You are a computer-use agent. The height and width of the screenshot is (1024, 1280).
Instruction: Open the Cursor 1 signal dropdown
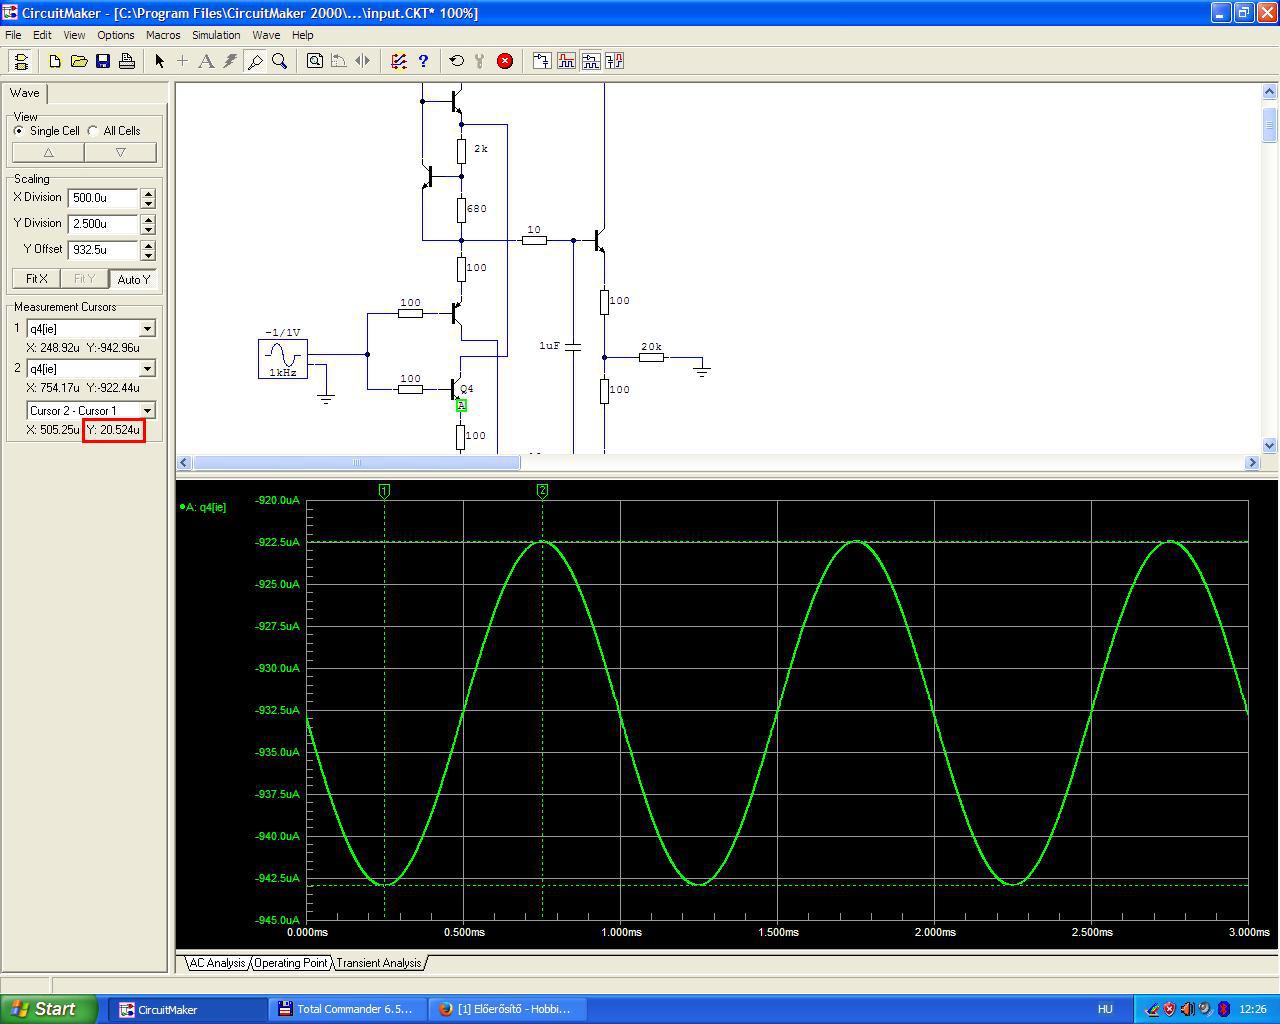(x=147, y=329)
